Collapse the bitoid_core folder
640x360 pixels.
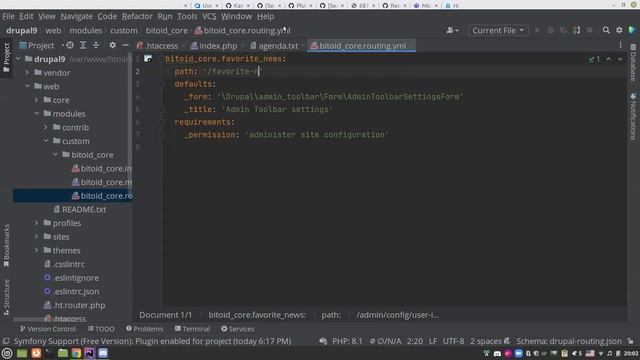coord(55,155)
